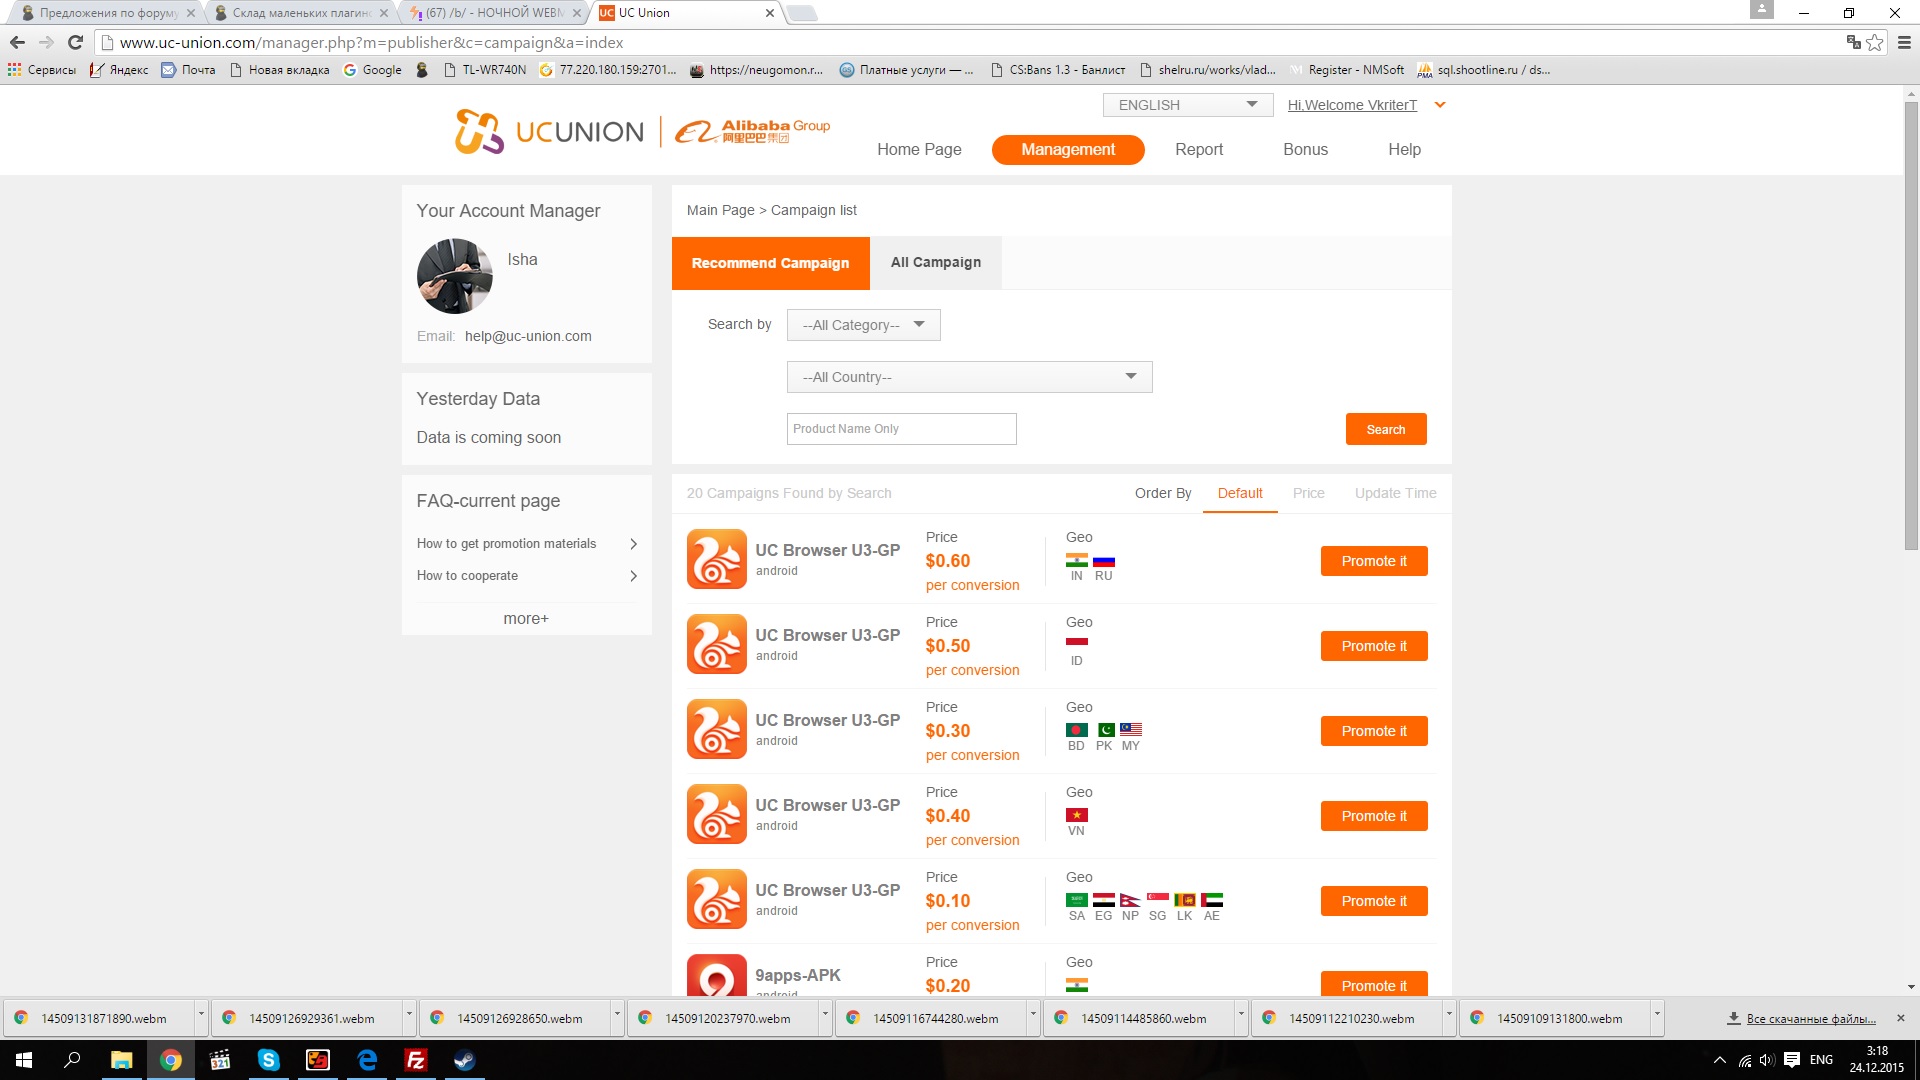Click the 9apps-APK campaign icon
Image resolution: width=1920 pixels, height=1080 pixels.
[x=716, y=975]
